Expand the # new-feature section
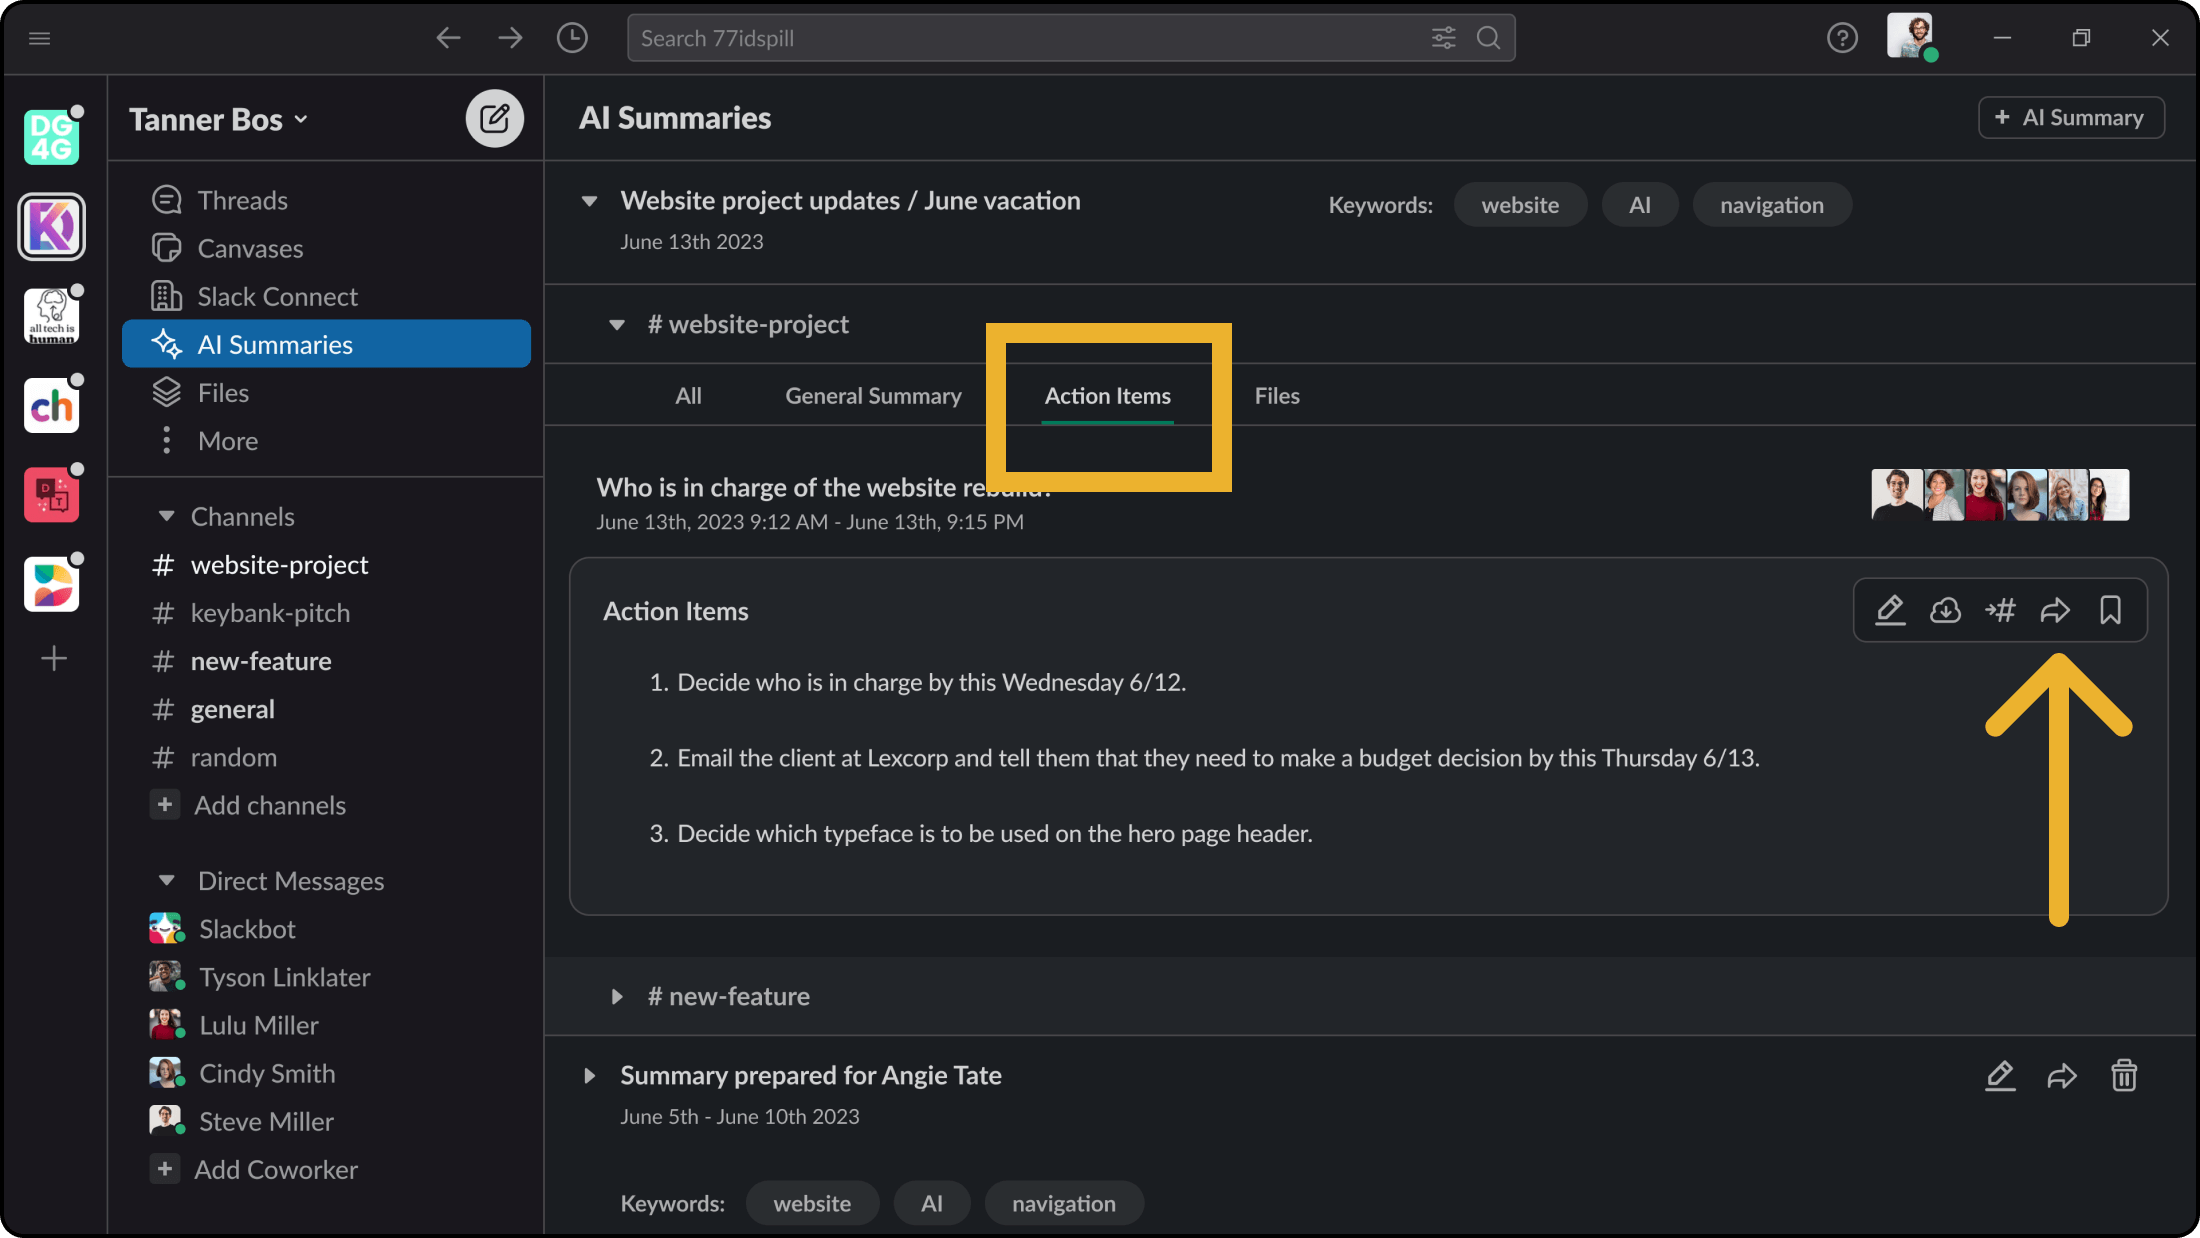 pyautogui.click(x=617, y=997)
